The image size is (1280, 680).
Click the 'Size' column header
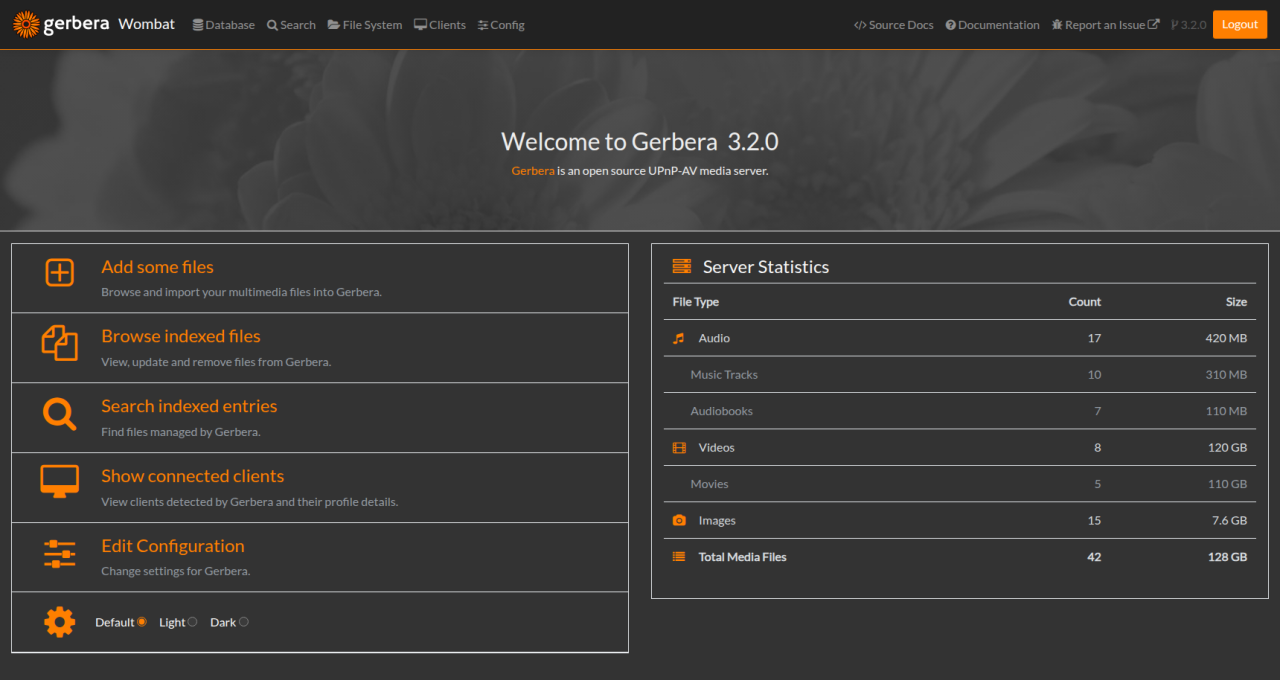coord(1237,302)
